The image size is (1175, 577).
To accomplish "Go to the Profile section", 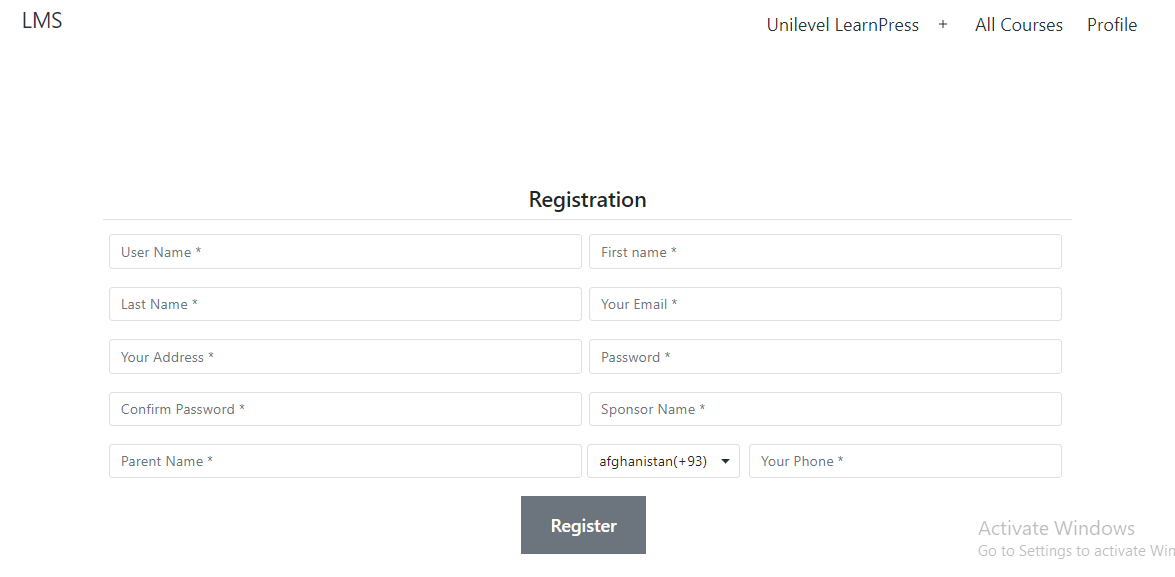I will coord(1111,24).
